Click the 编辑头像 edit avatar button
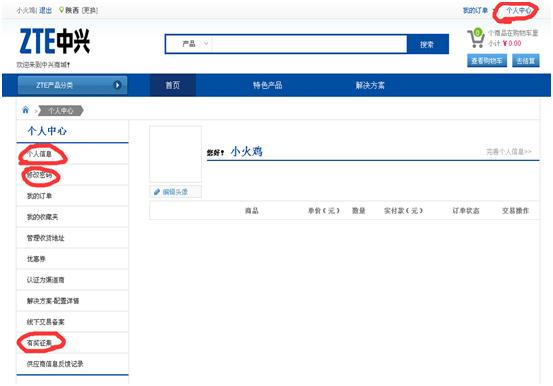 click(175, 192)
